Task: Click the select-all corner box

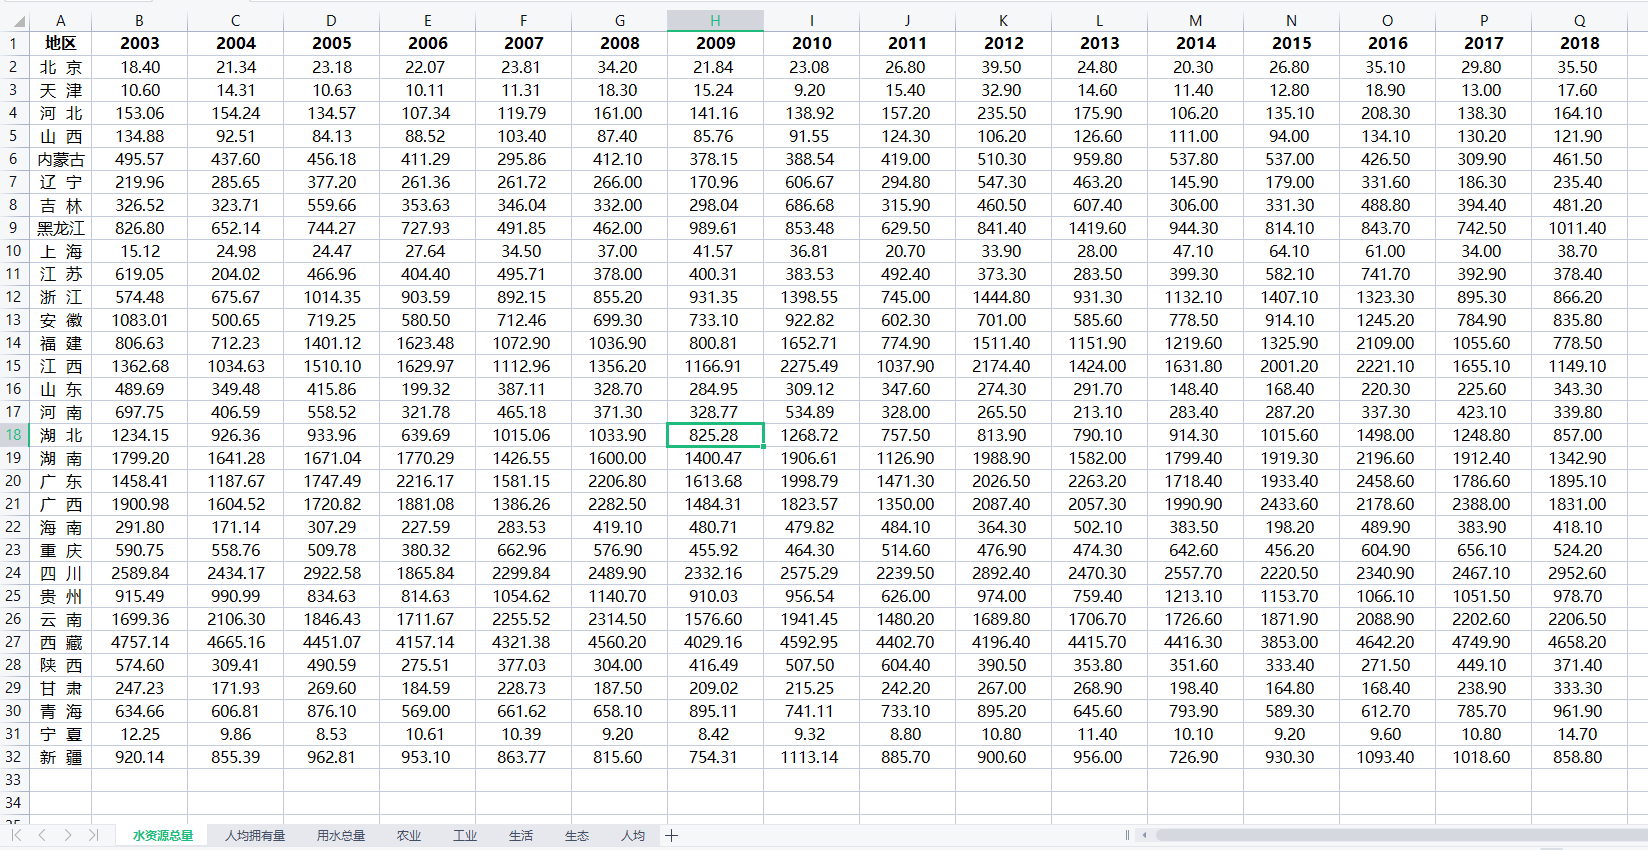Action: [14, 20]
